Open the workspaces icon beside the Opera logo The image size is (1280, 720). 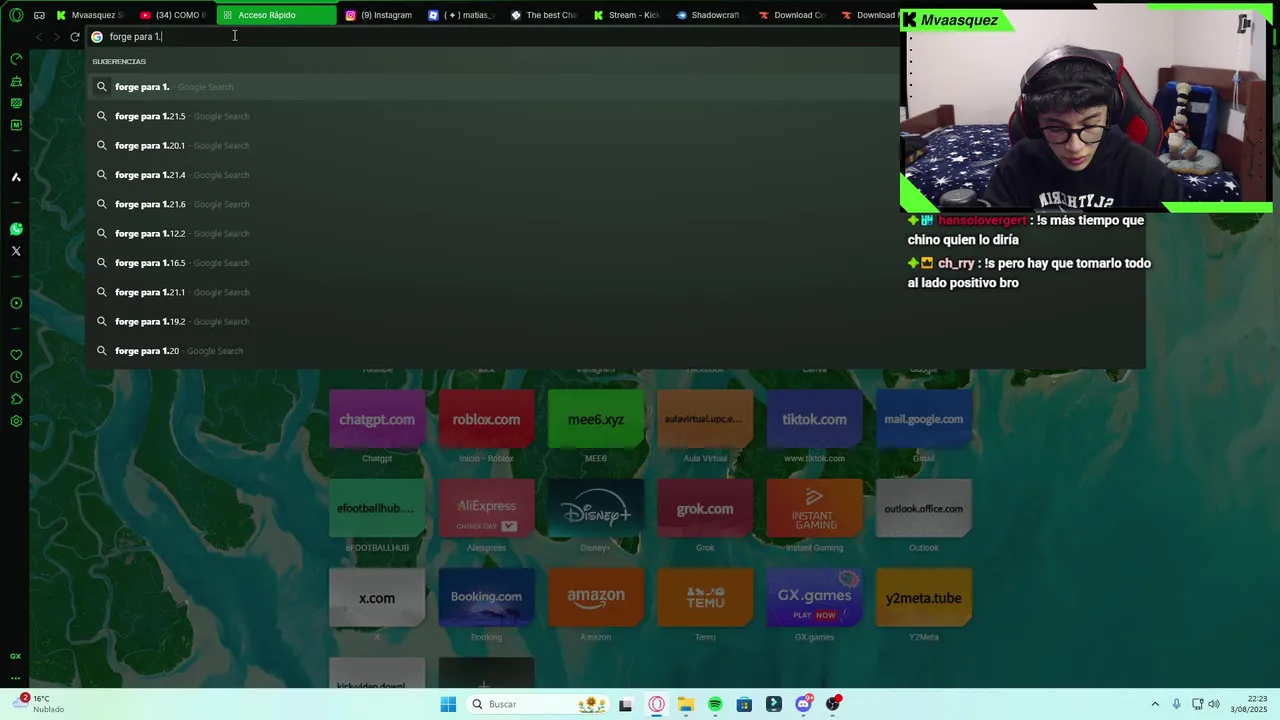(x=39, y=15)
